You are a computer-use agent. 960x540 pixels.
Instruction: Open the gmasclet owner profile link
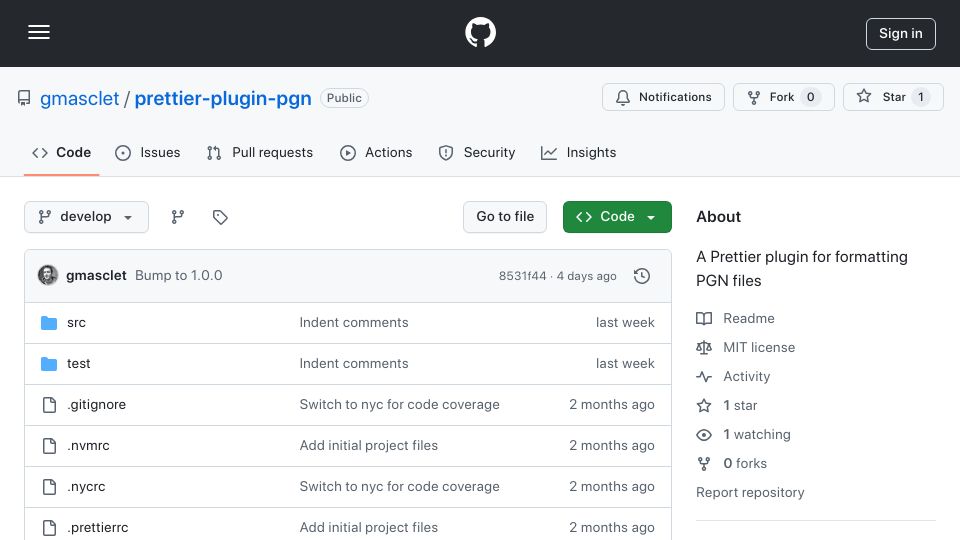click(80, 98)
